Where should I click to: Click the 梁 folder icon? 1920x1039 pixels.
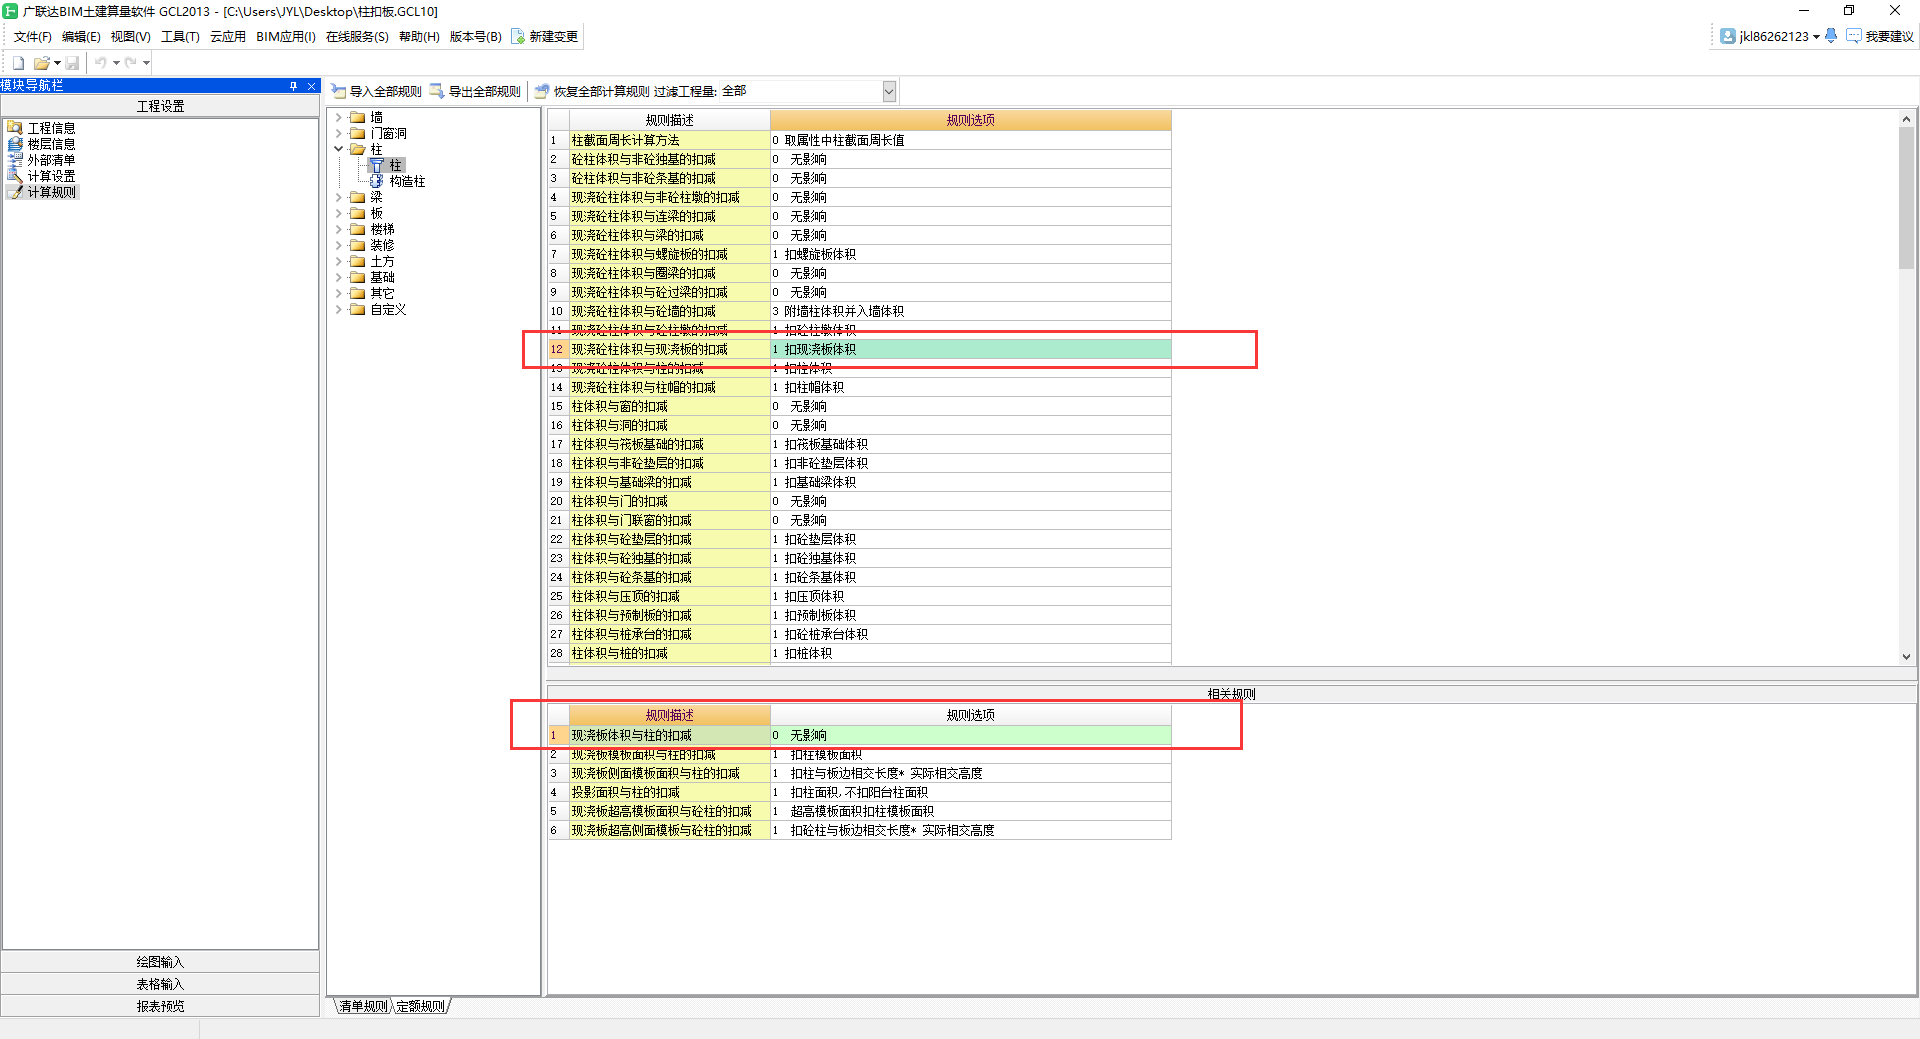357,197
